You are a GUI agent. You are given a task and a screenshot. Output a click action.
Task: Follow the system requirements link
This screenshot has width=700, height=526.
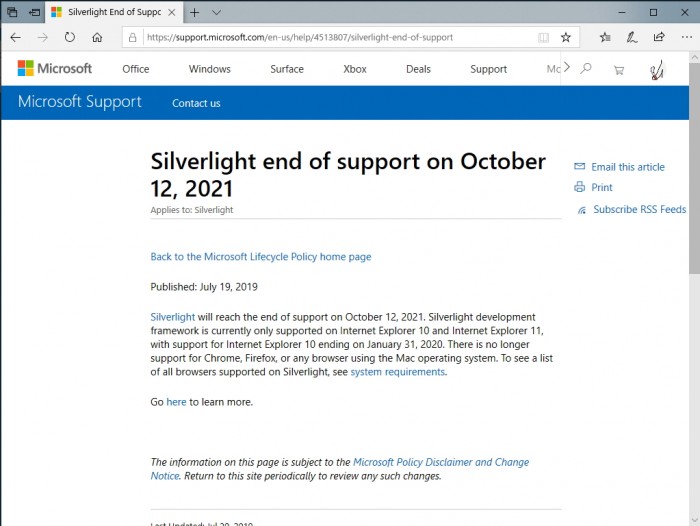pyautogui.click(x=397, y=372)
